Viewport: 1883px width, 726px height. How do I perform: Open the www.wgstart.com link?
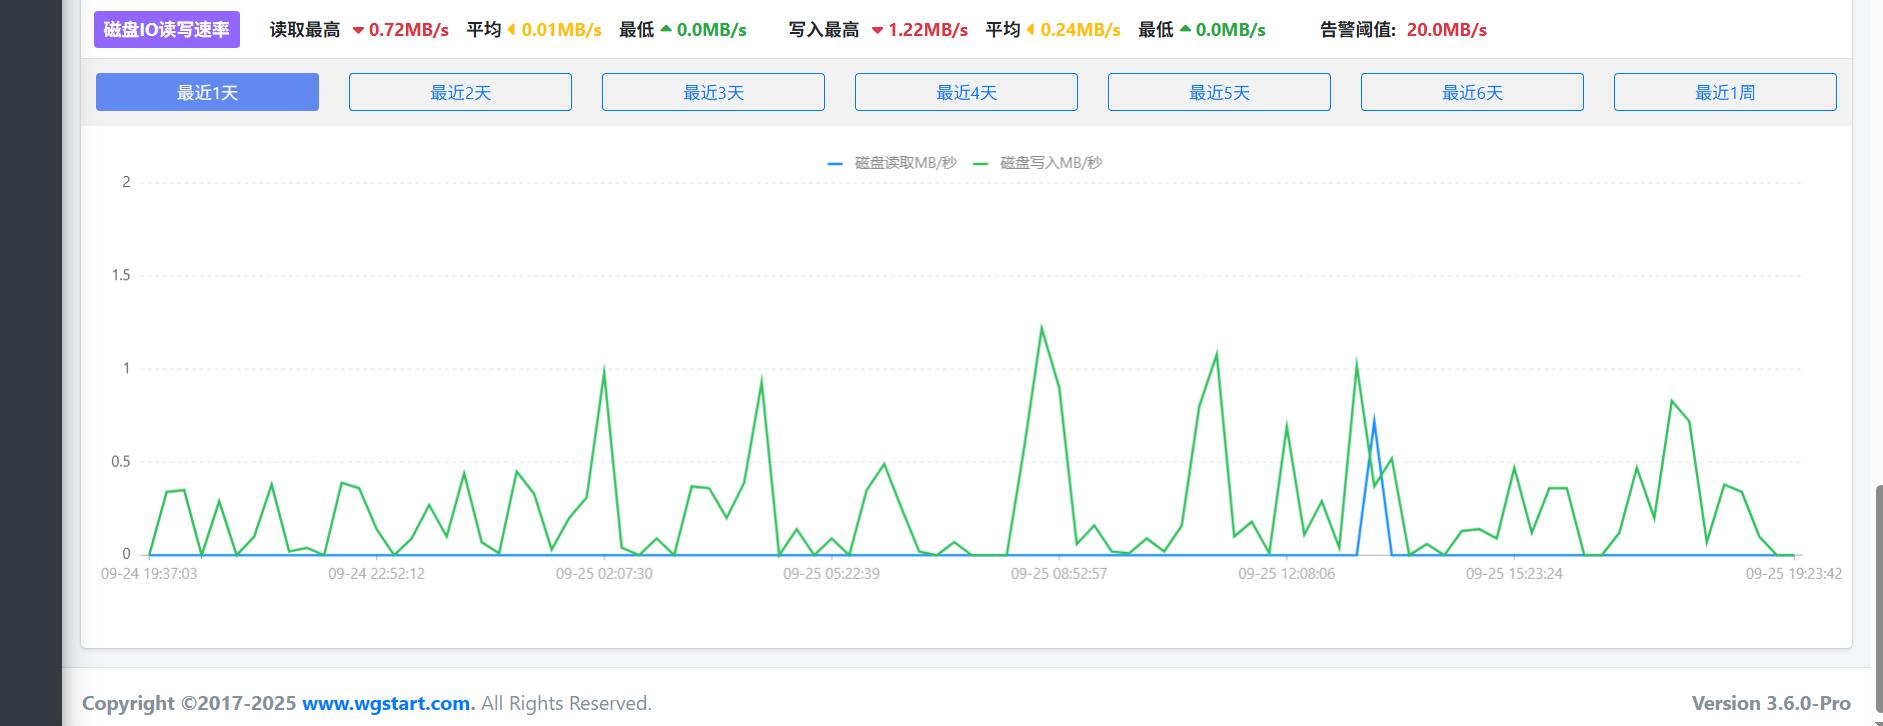pos(386,703)
